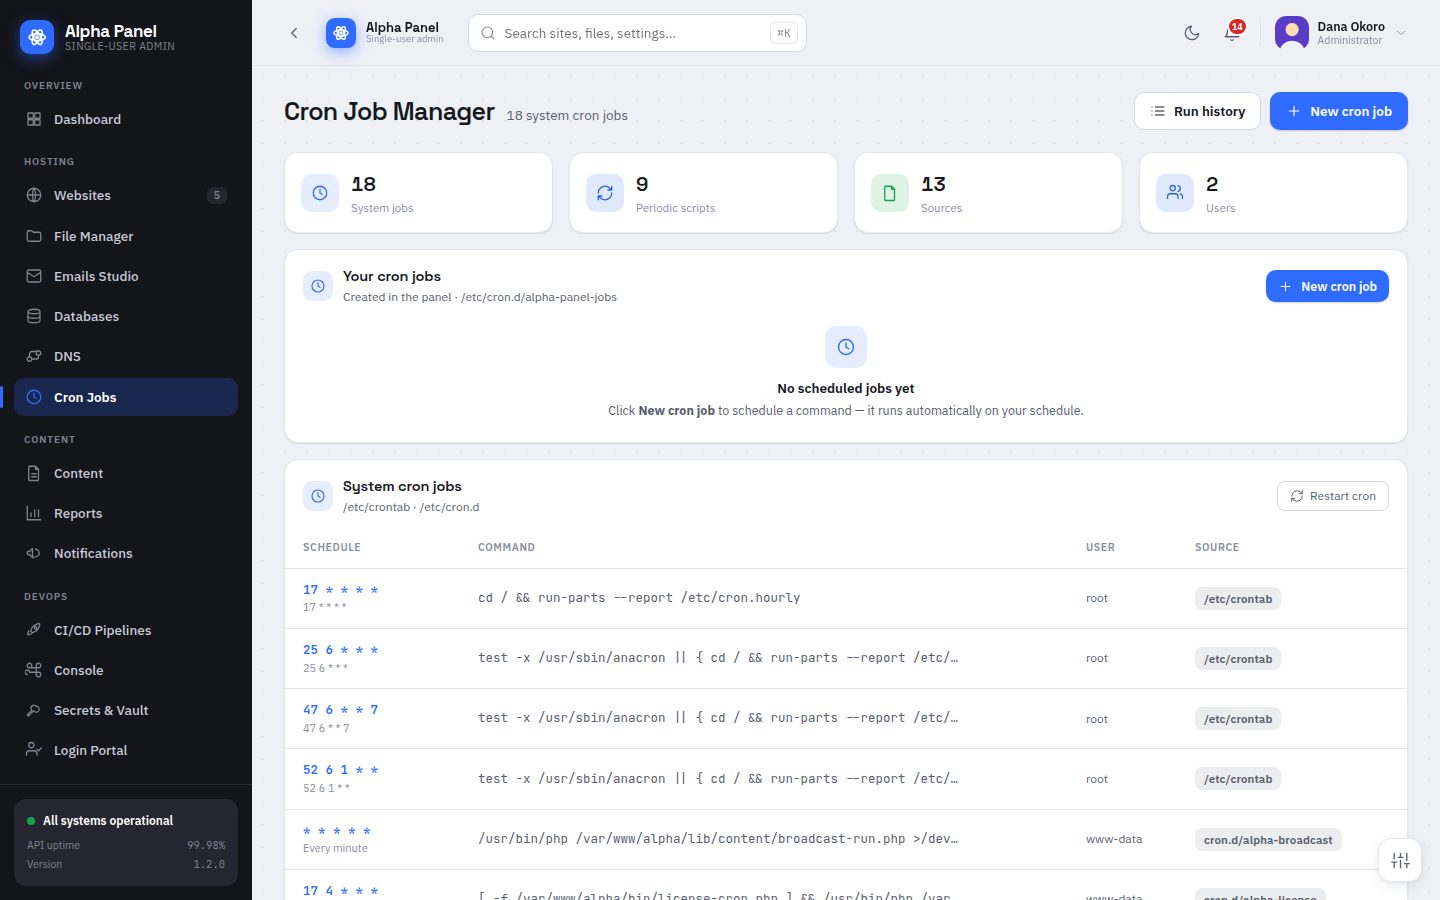
Task: Click the SOURCE column header
Action: coord(1217,547)
